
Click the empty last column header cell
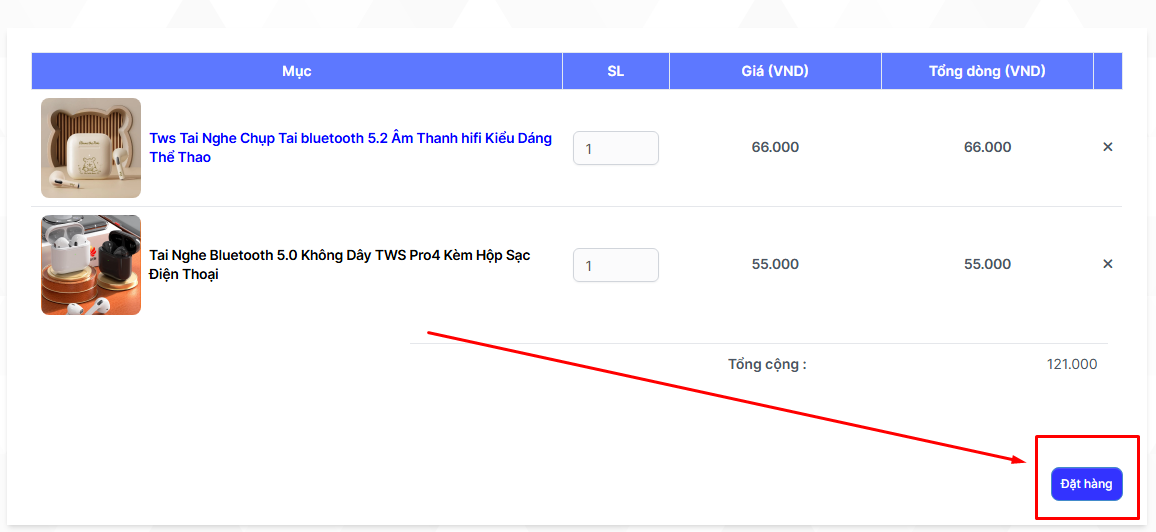1108,71
